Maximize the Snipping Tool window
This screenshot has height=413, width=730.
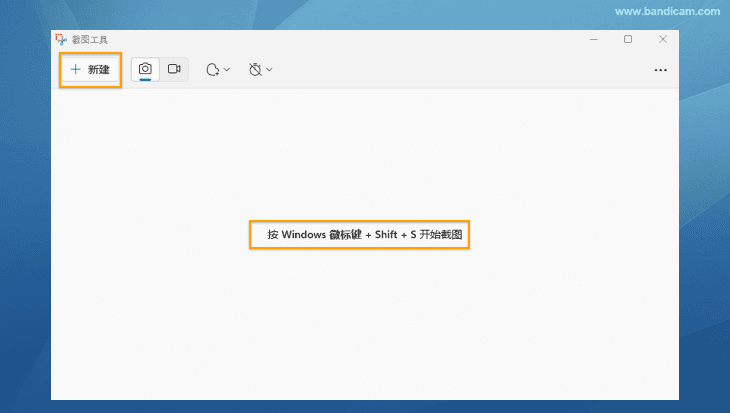tap(628, 39)
